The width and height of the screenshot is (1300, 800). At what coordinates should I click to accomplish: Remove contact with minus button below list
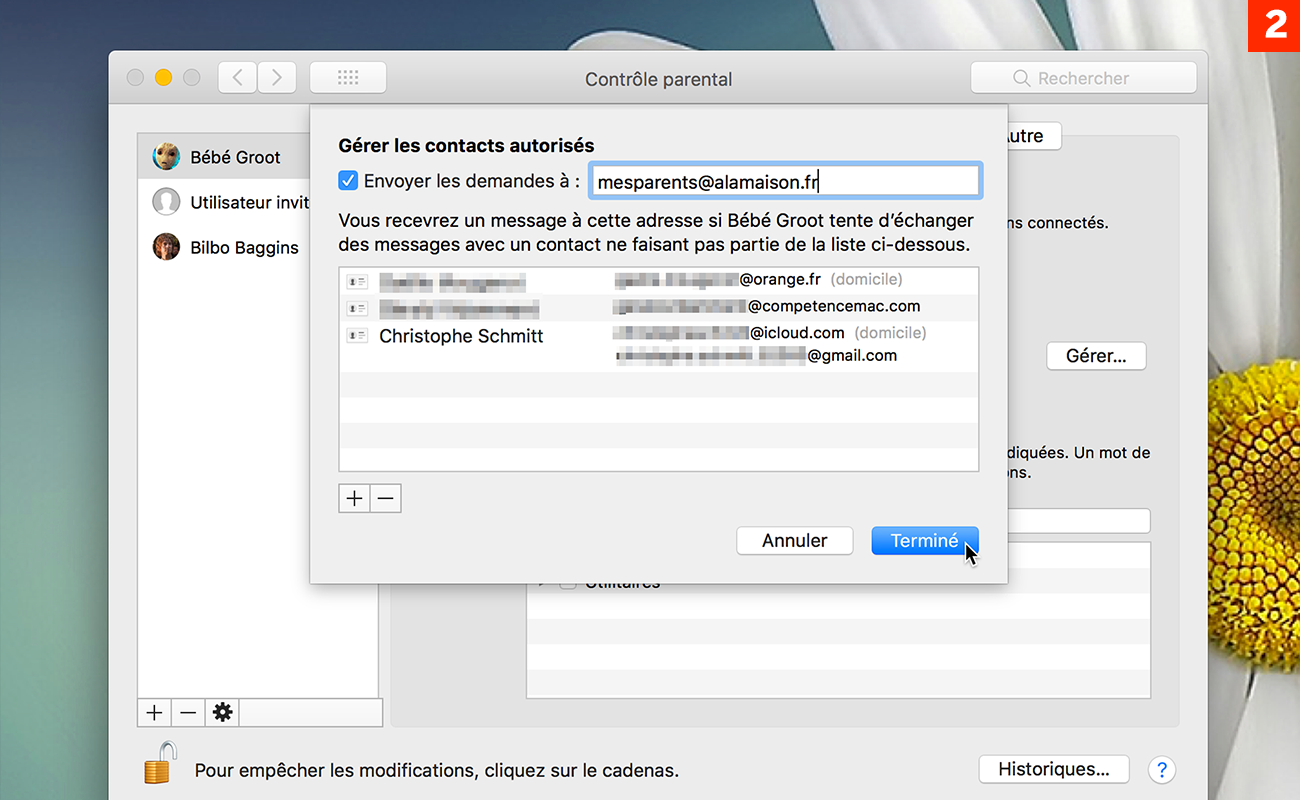click(x=386, y=498)
